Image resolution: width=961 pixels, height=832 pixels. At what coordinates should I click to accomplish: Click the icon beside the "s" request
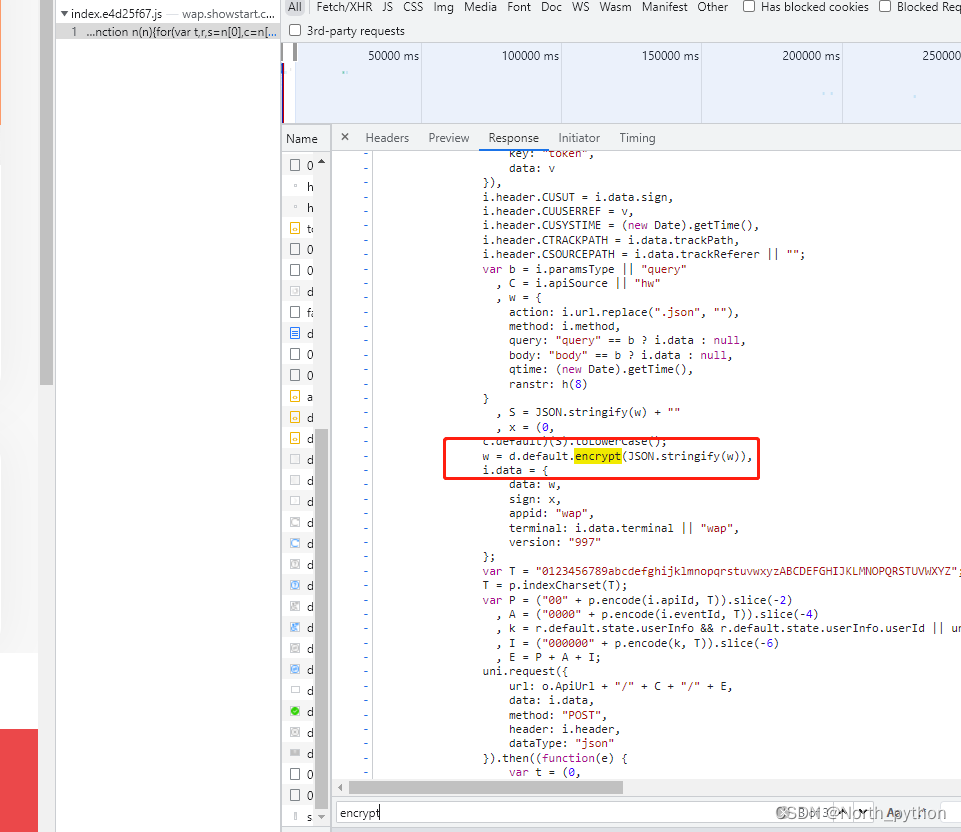click(x=295, y=816)
